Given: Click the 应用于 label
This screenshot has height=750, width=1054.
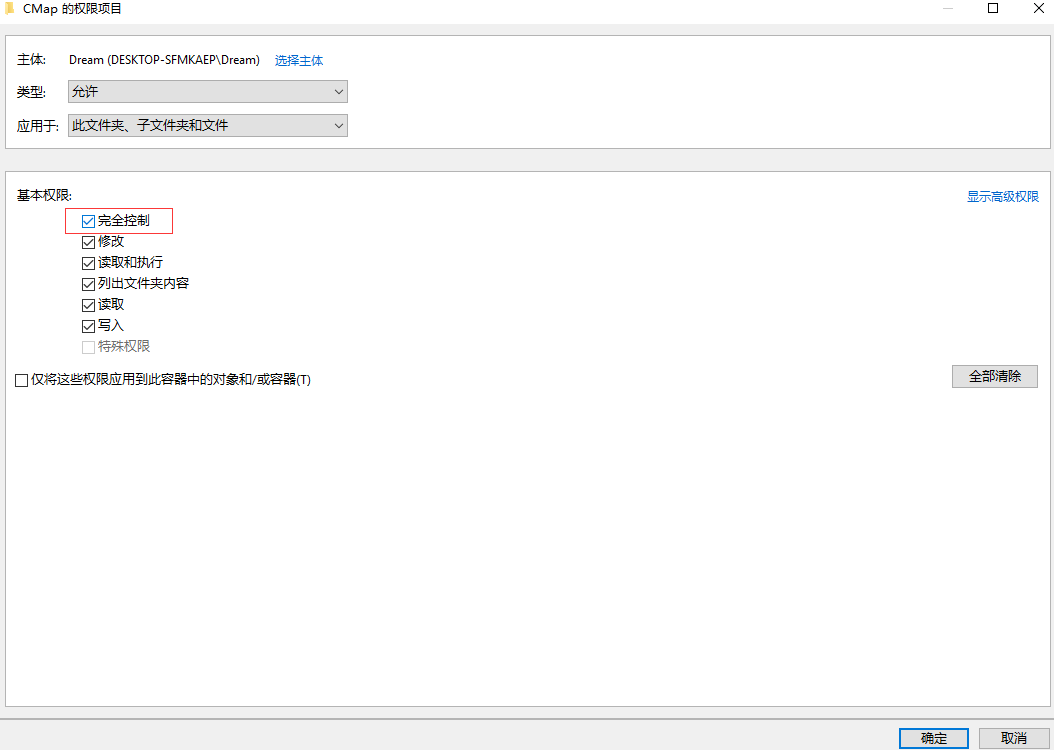Looking at the screenshot, I should [x=38, y=126].
